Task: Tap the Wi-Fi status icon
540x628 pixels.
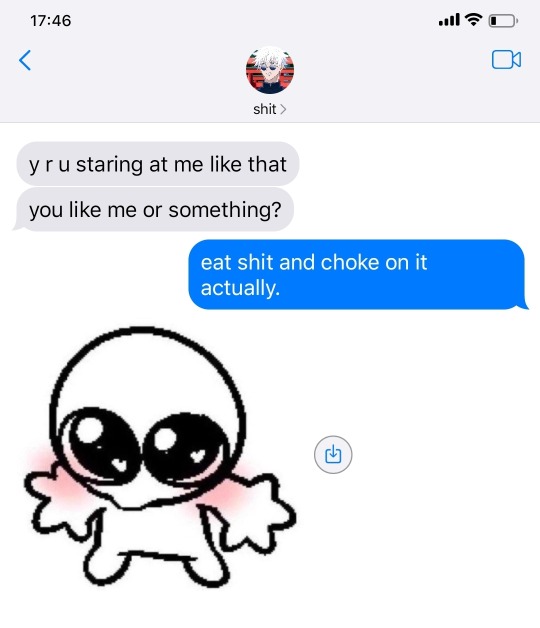Action: tap(474, 19)
